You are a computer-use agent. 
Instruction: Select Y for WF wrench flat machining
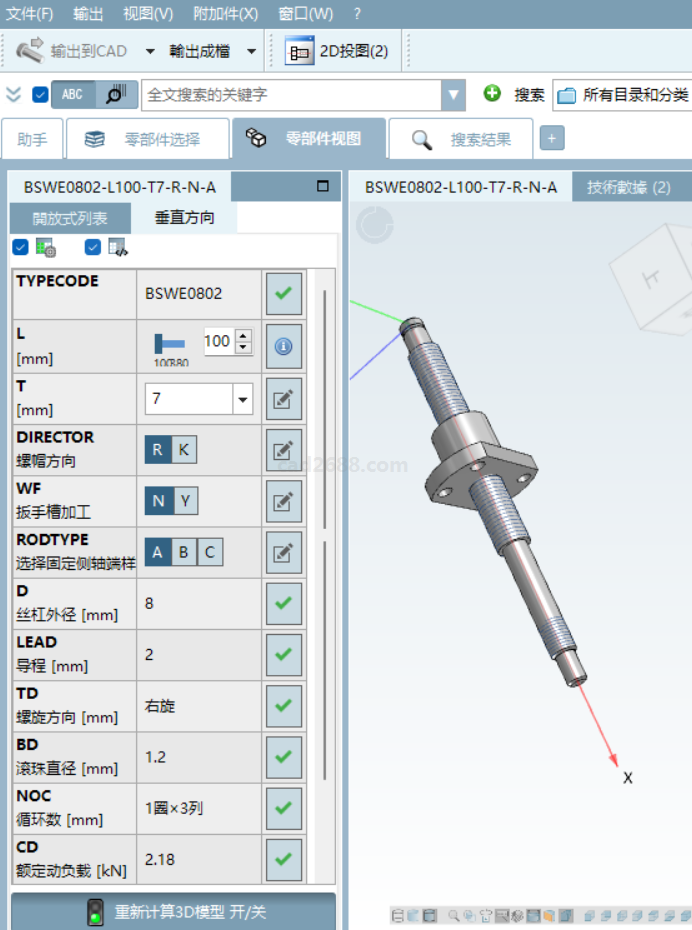[183, 501]
